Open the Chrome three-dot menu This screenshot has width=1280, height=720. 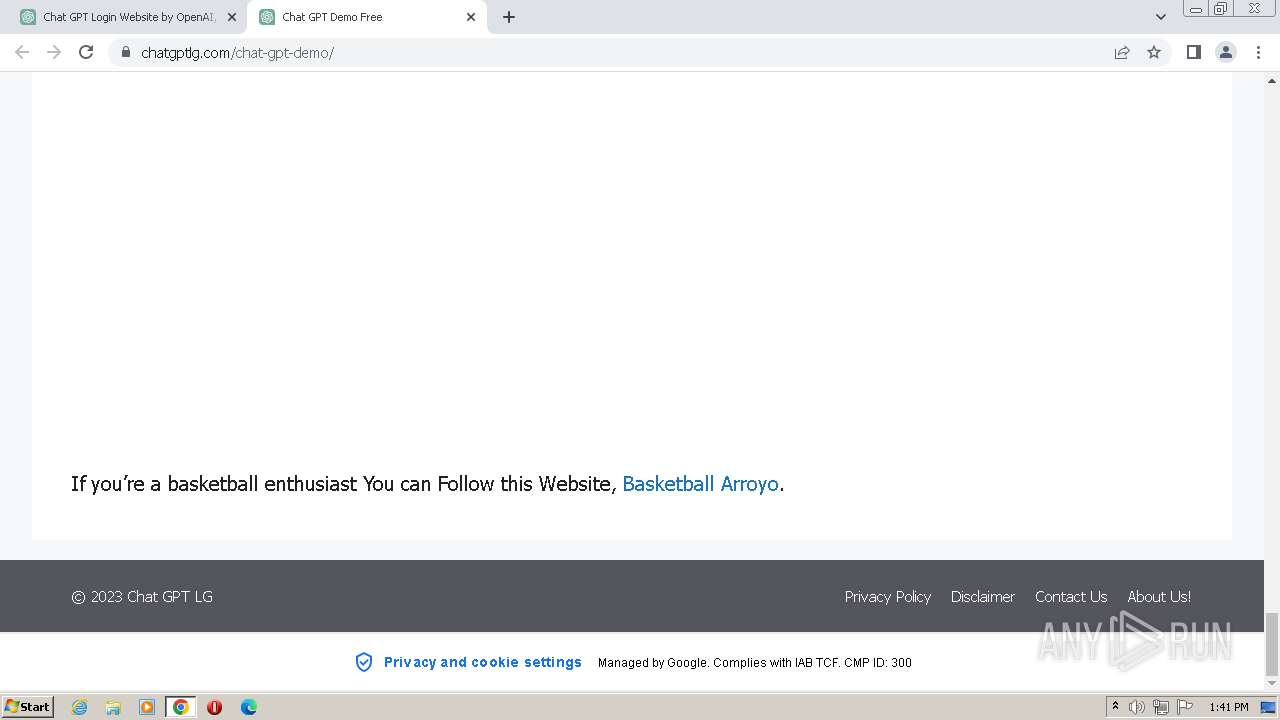1258,52
